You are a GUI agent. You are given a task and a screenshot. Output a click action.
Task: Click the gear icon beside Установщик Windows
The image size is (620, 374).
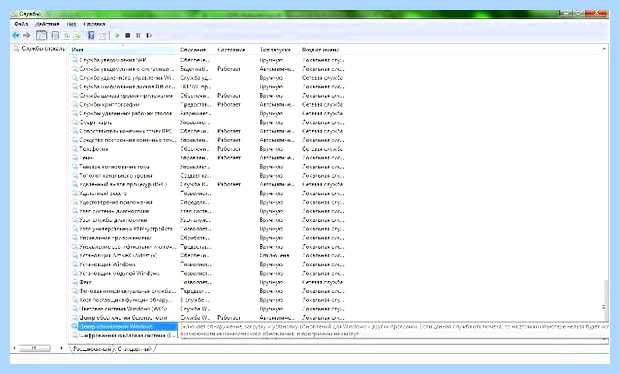point(75,264)
